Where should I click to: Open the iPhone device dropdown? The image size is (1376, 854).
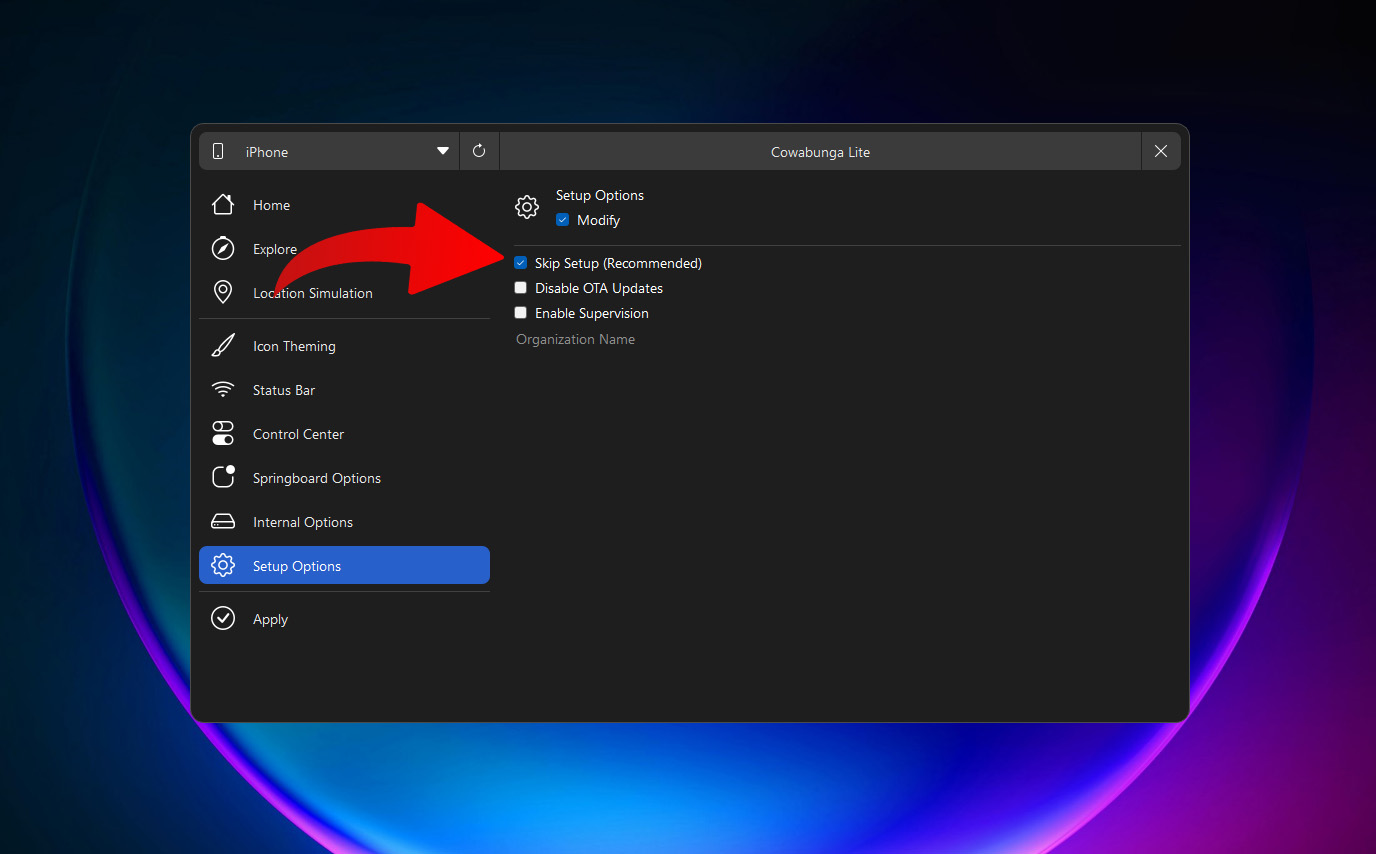tap(329, 151)
